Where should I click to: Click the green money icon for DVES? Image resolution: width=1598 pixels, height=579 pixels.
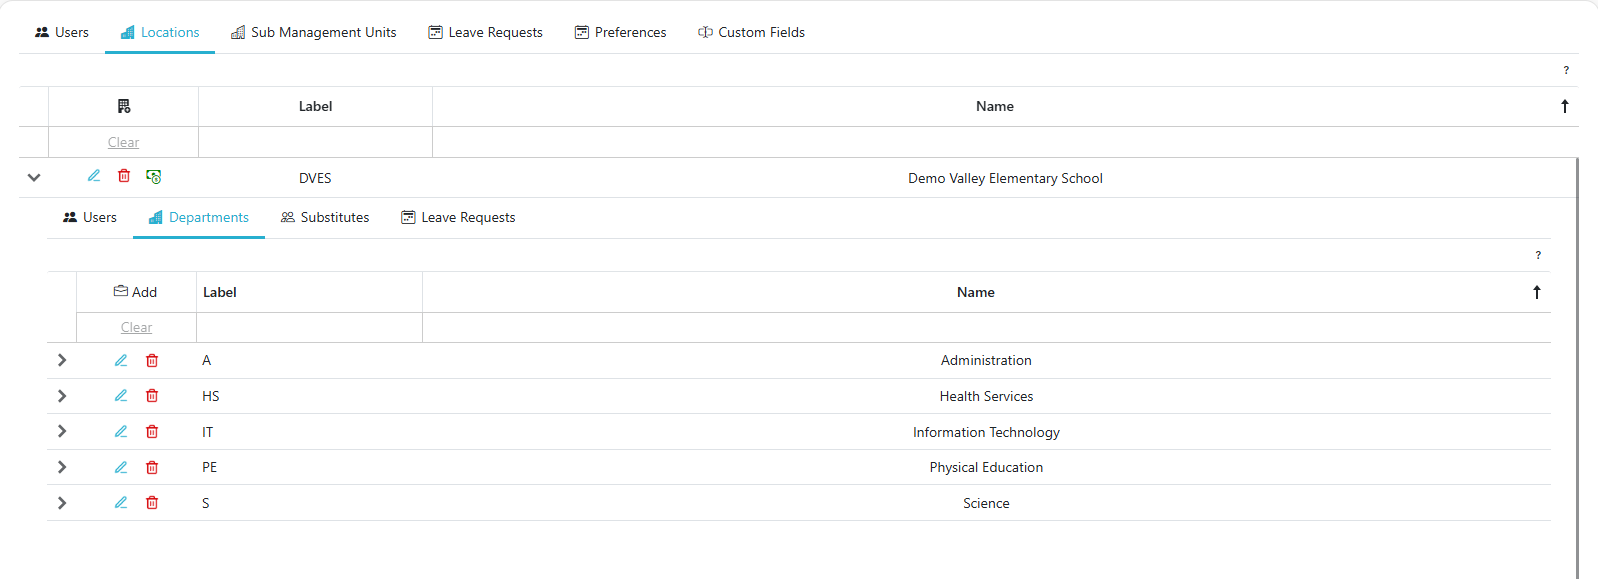[154, 177]
